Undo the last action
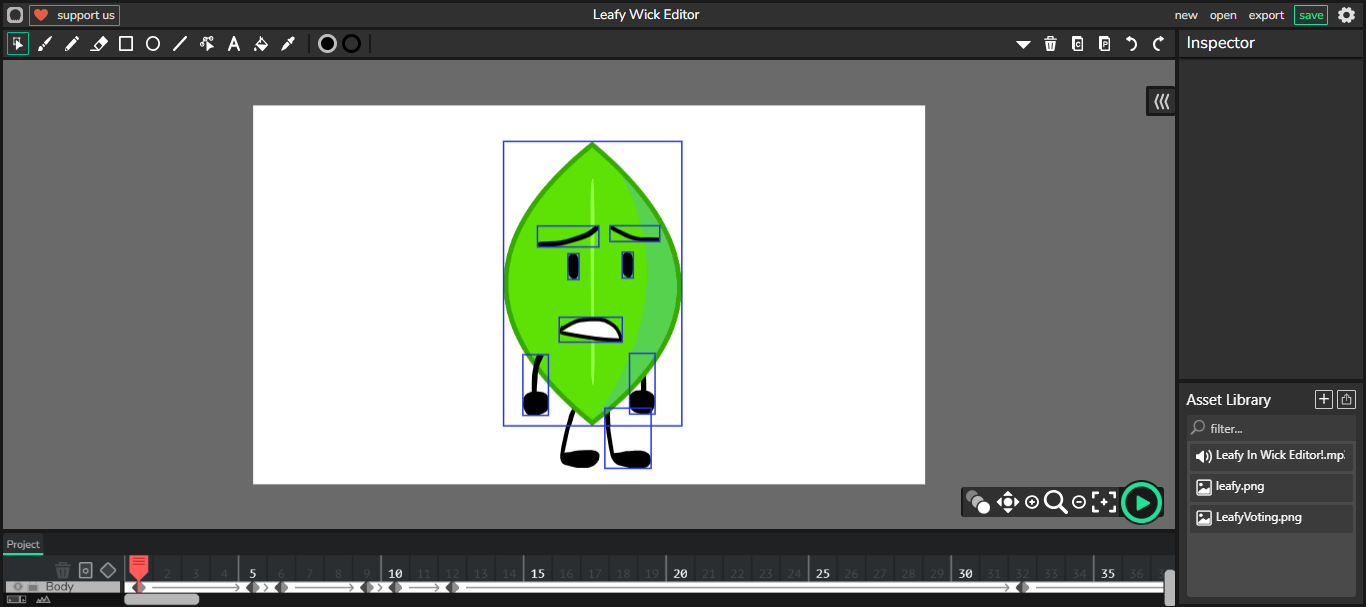This screenshot has width=1366, height=607. point(1131,44)
